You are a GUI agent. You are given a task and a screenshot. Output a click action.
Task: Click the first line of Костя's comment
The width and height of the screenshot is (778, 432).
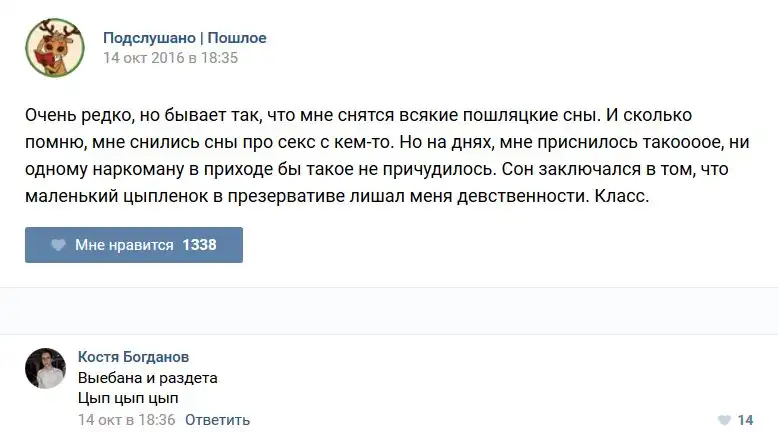tap(147, 378)
